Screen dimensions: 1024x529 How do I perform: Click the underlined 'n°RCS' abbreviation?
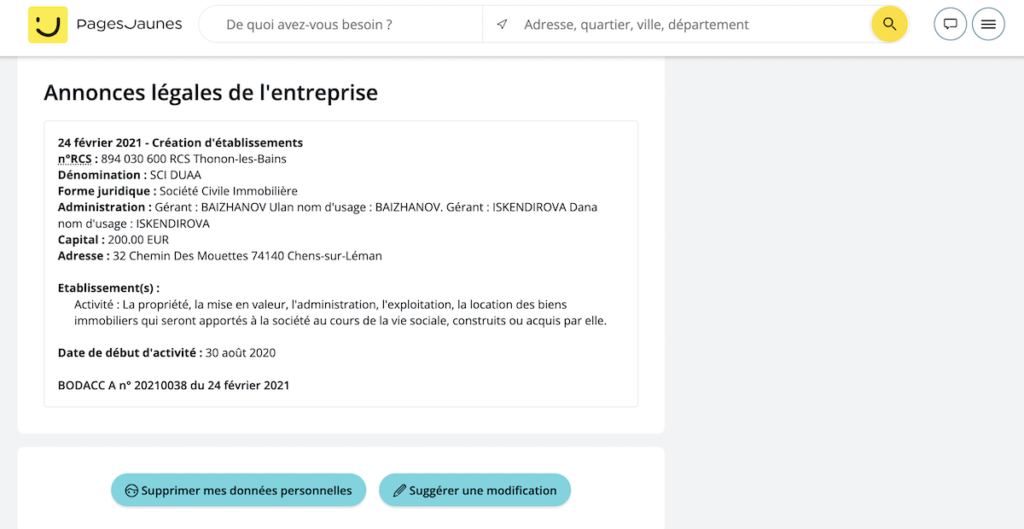pos(75,158)
